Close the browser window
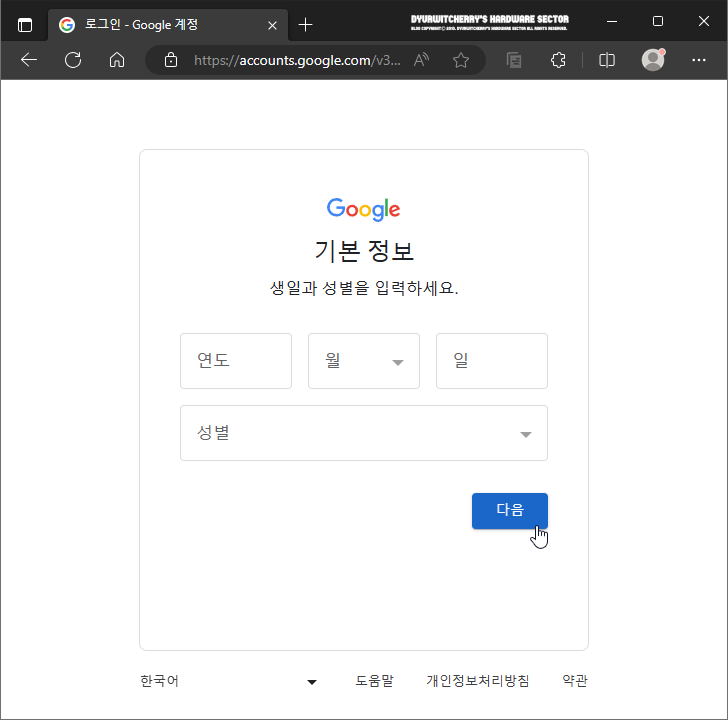Viewport: 728px width, 720px height. [x=704, y=21]
